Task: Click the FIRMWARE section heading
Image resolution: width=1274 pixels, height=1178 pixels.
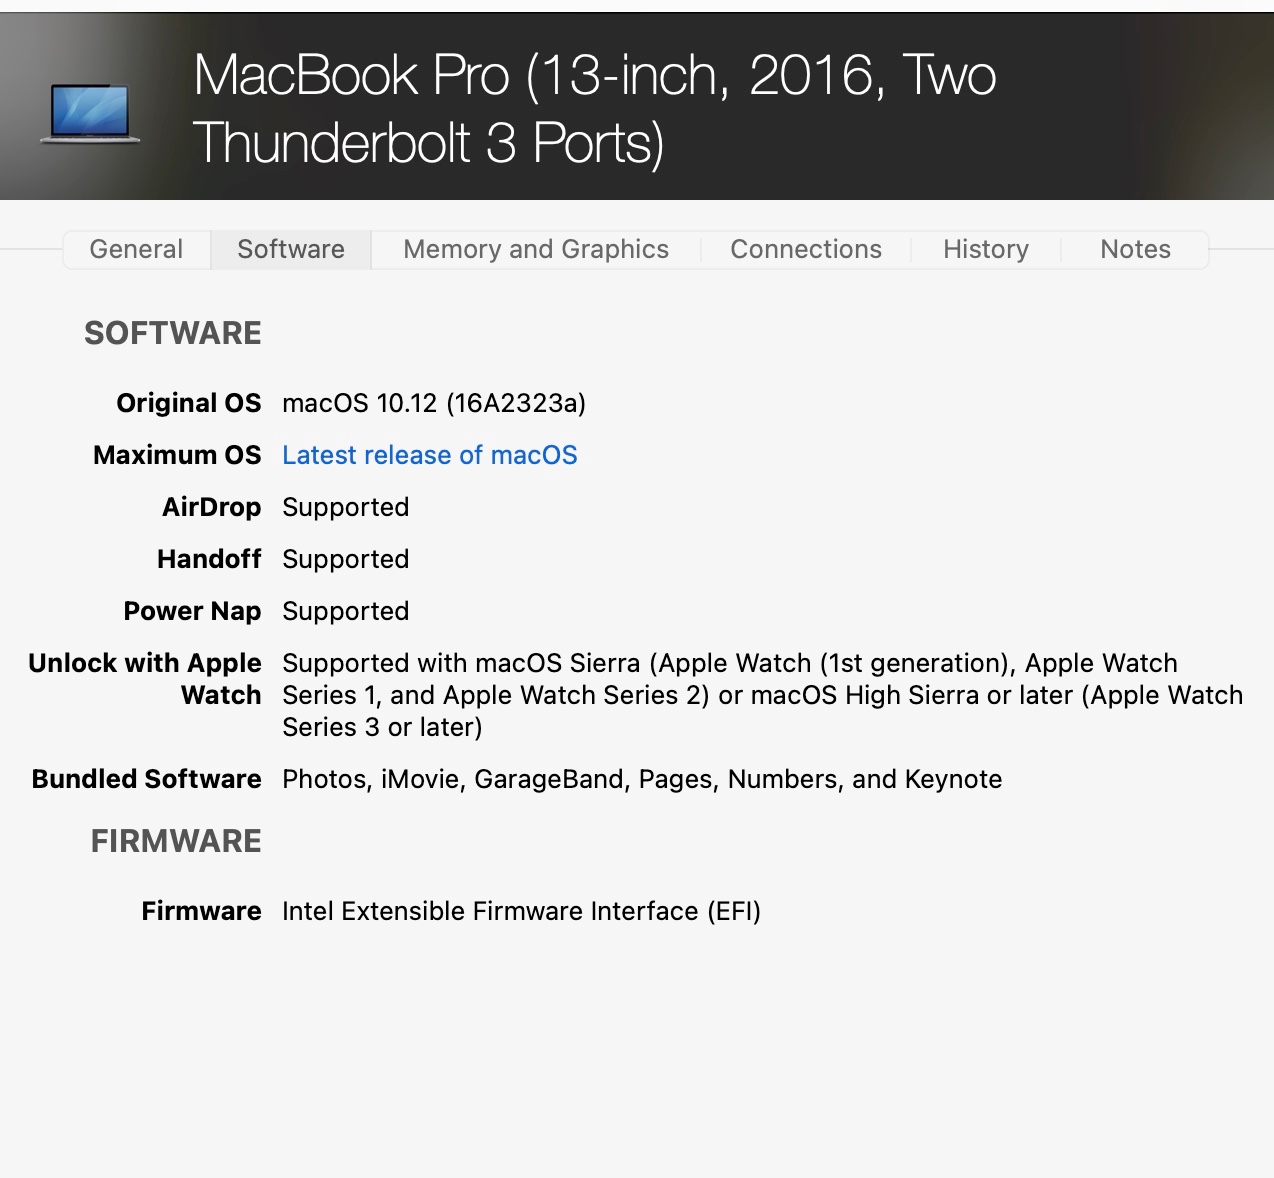Action: 176,841
